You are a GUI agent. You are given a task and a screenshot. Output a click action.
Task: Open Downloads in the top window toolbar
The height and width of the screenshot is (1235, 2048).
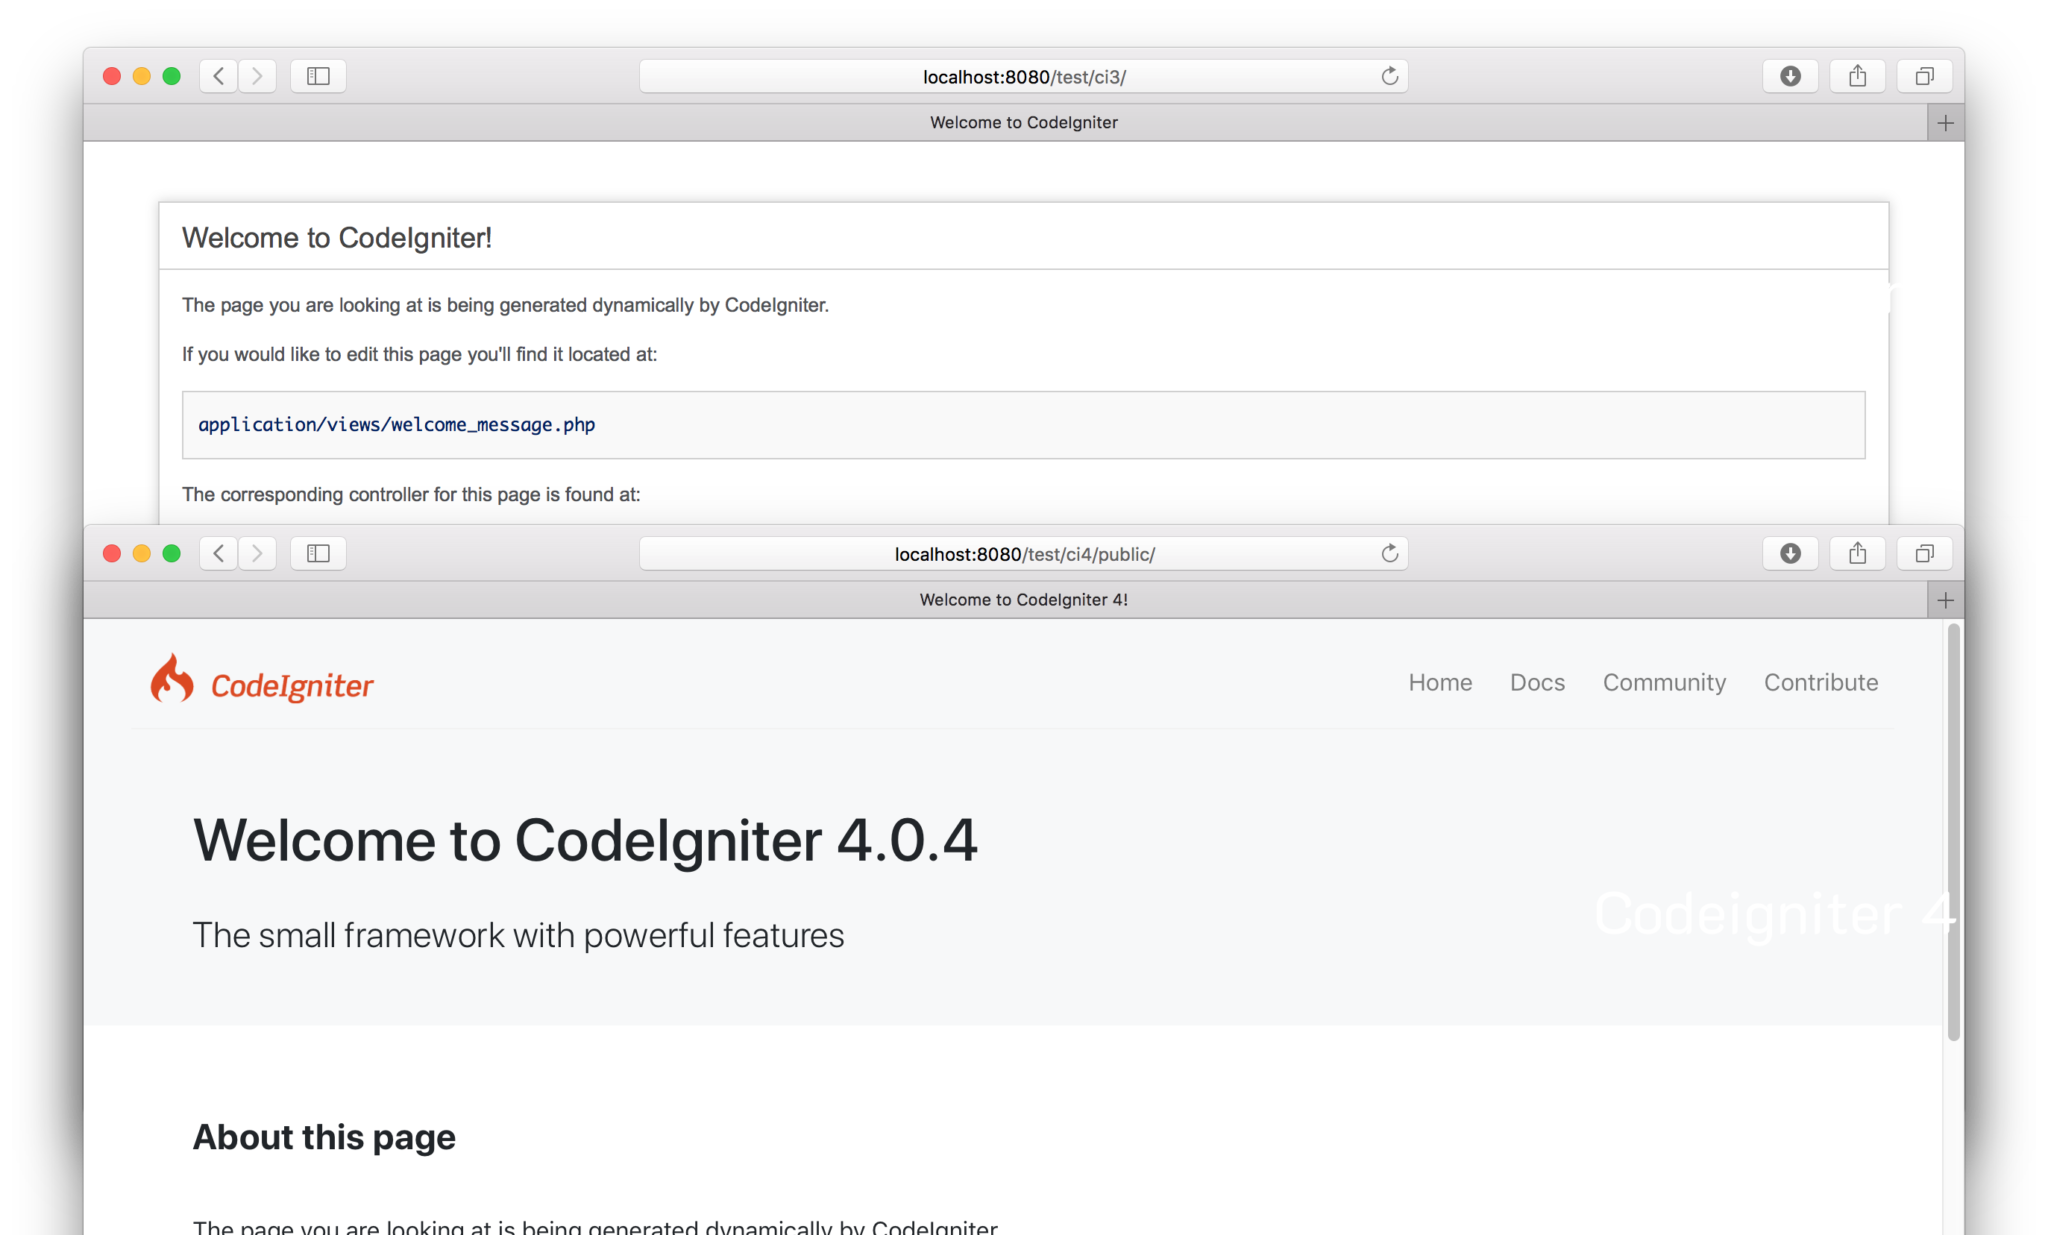[1790, 76]
